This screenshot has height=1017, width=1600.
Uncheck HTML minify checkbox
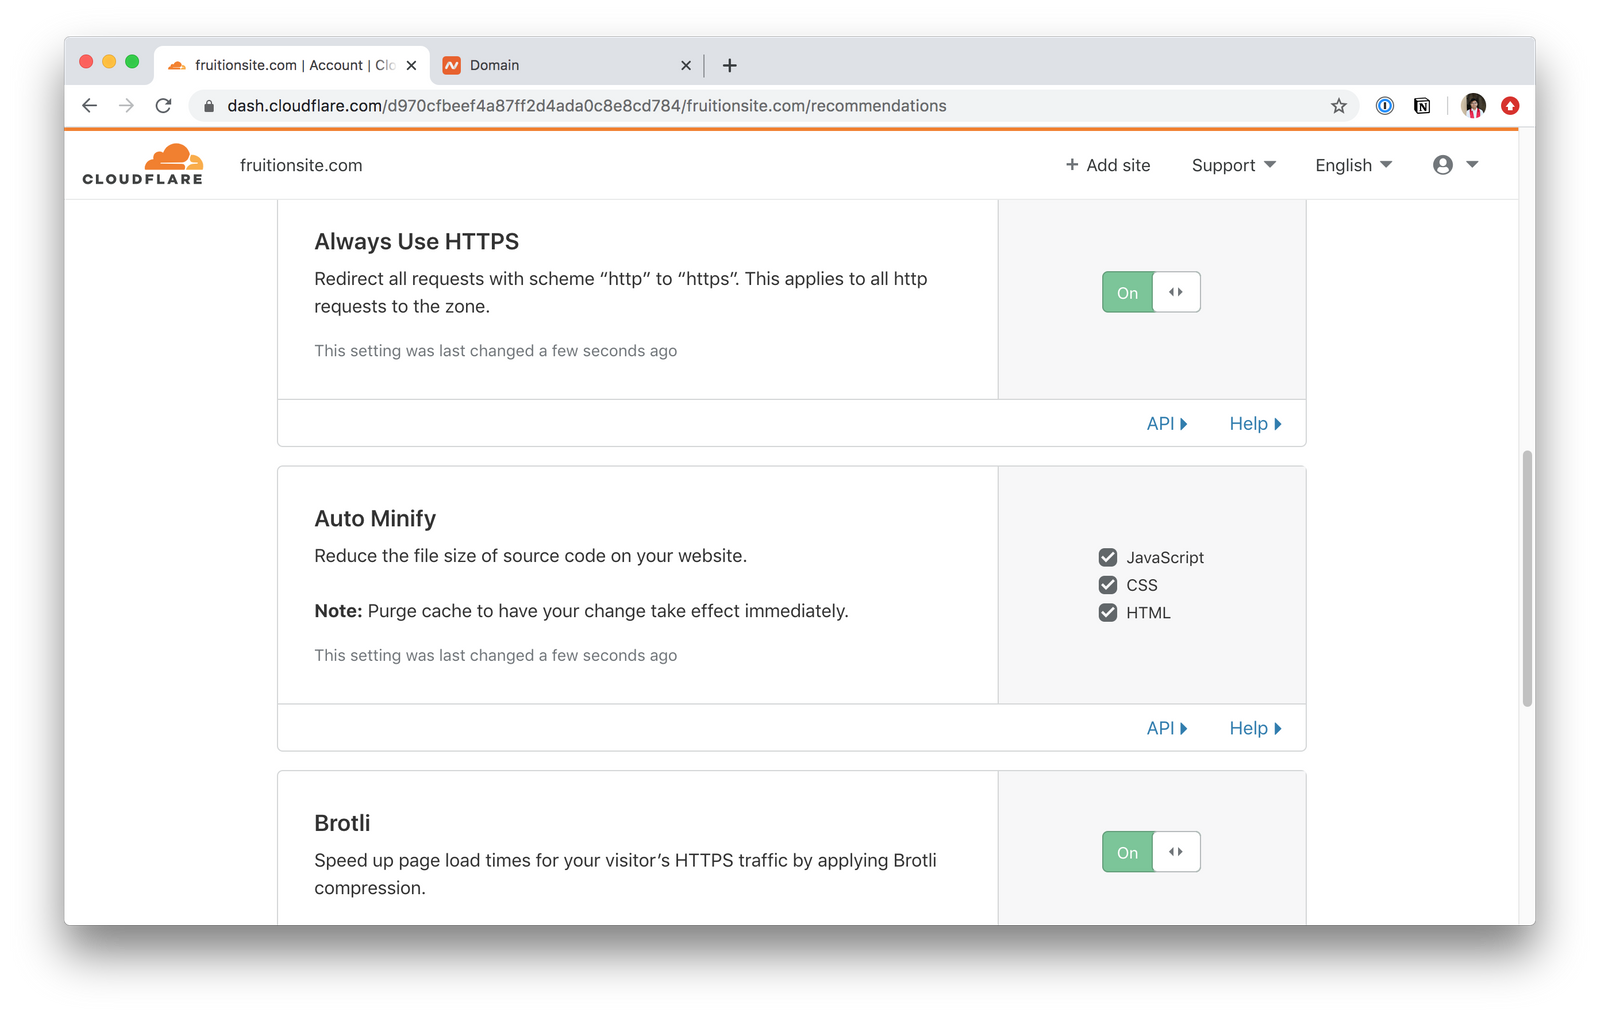(1108, 613)
